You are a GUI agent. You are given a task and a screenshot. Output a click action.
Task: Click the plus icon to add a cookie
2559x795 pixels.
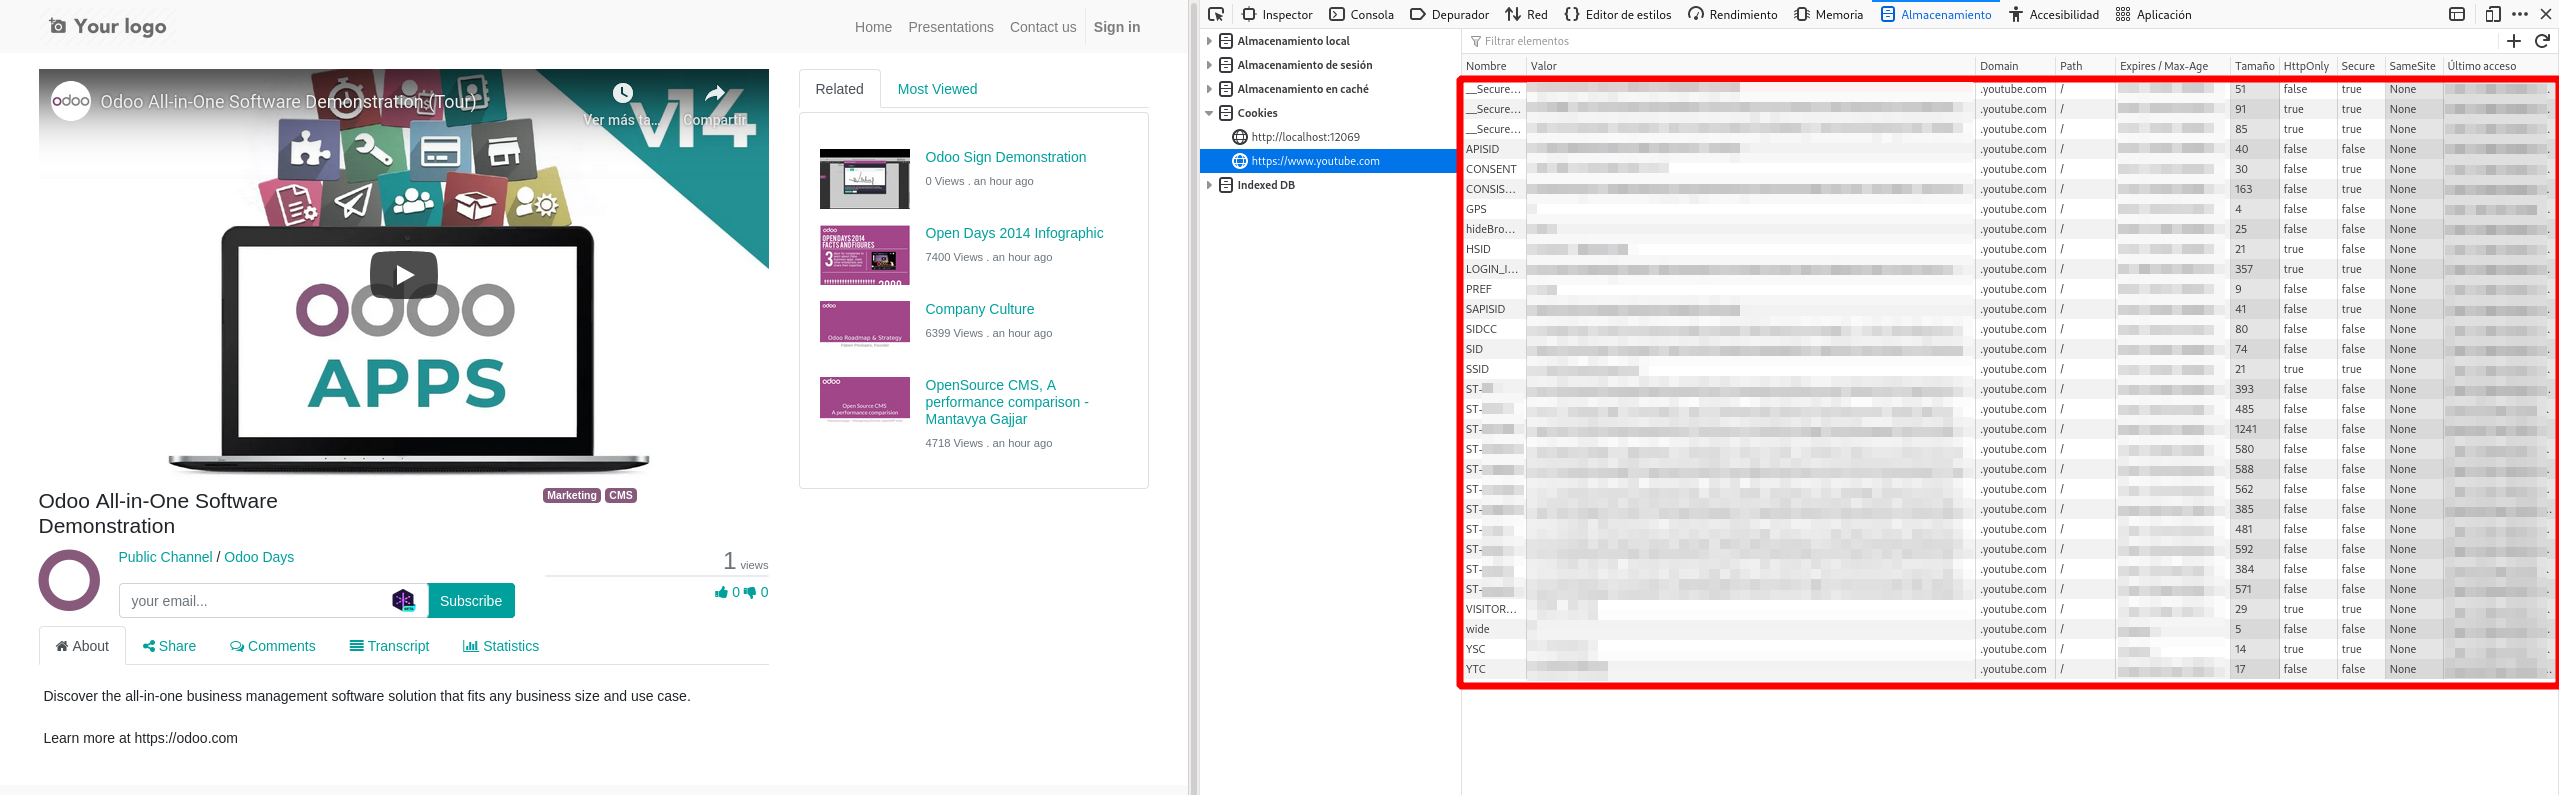[x=2514, y=41]
